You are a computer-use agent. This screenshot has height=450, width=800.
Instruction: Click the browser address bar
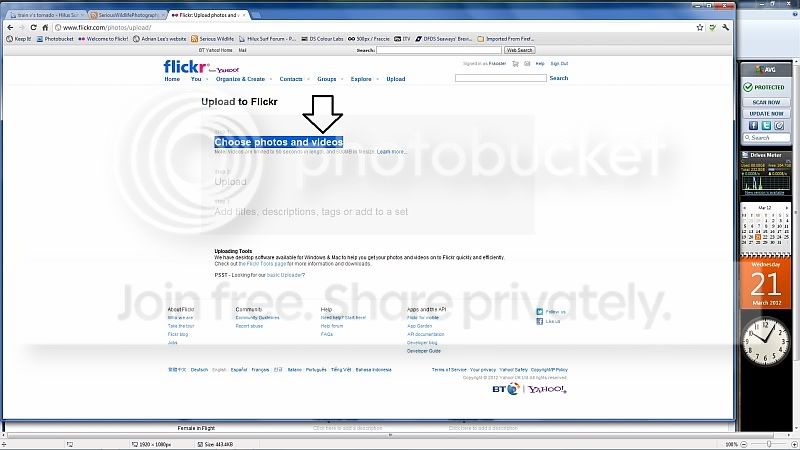coord(375,28)
